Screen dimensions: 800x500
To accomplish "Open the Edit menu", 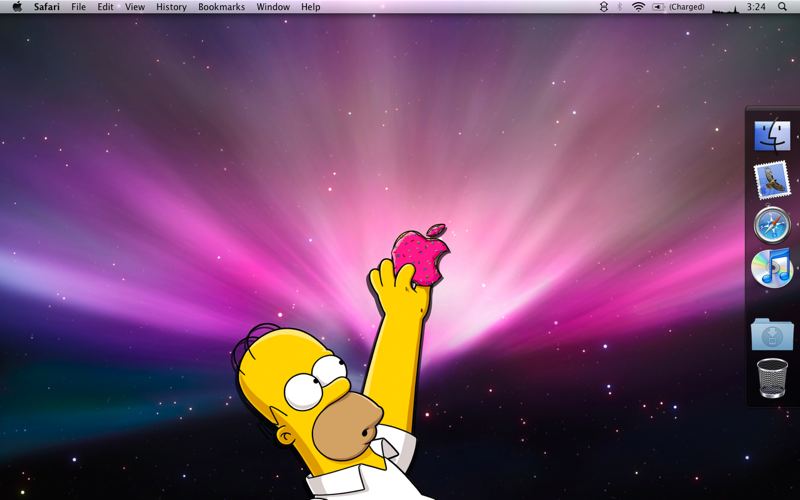I will (106, 7).
